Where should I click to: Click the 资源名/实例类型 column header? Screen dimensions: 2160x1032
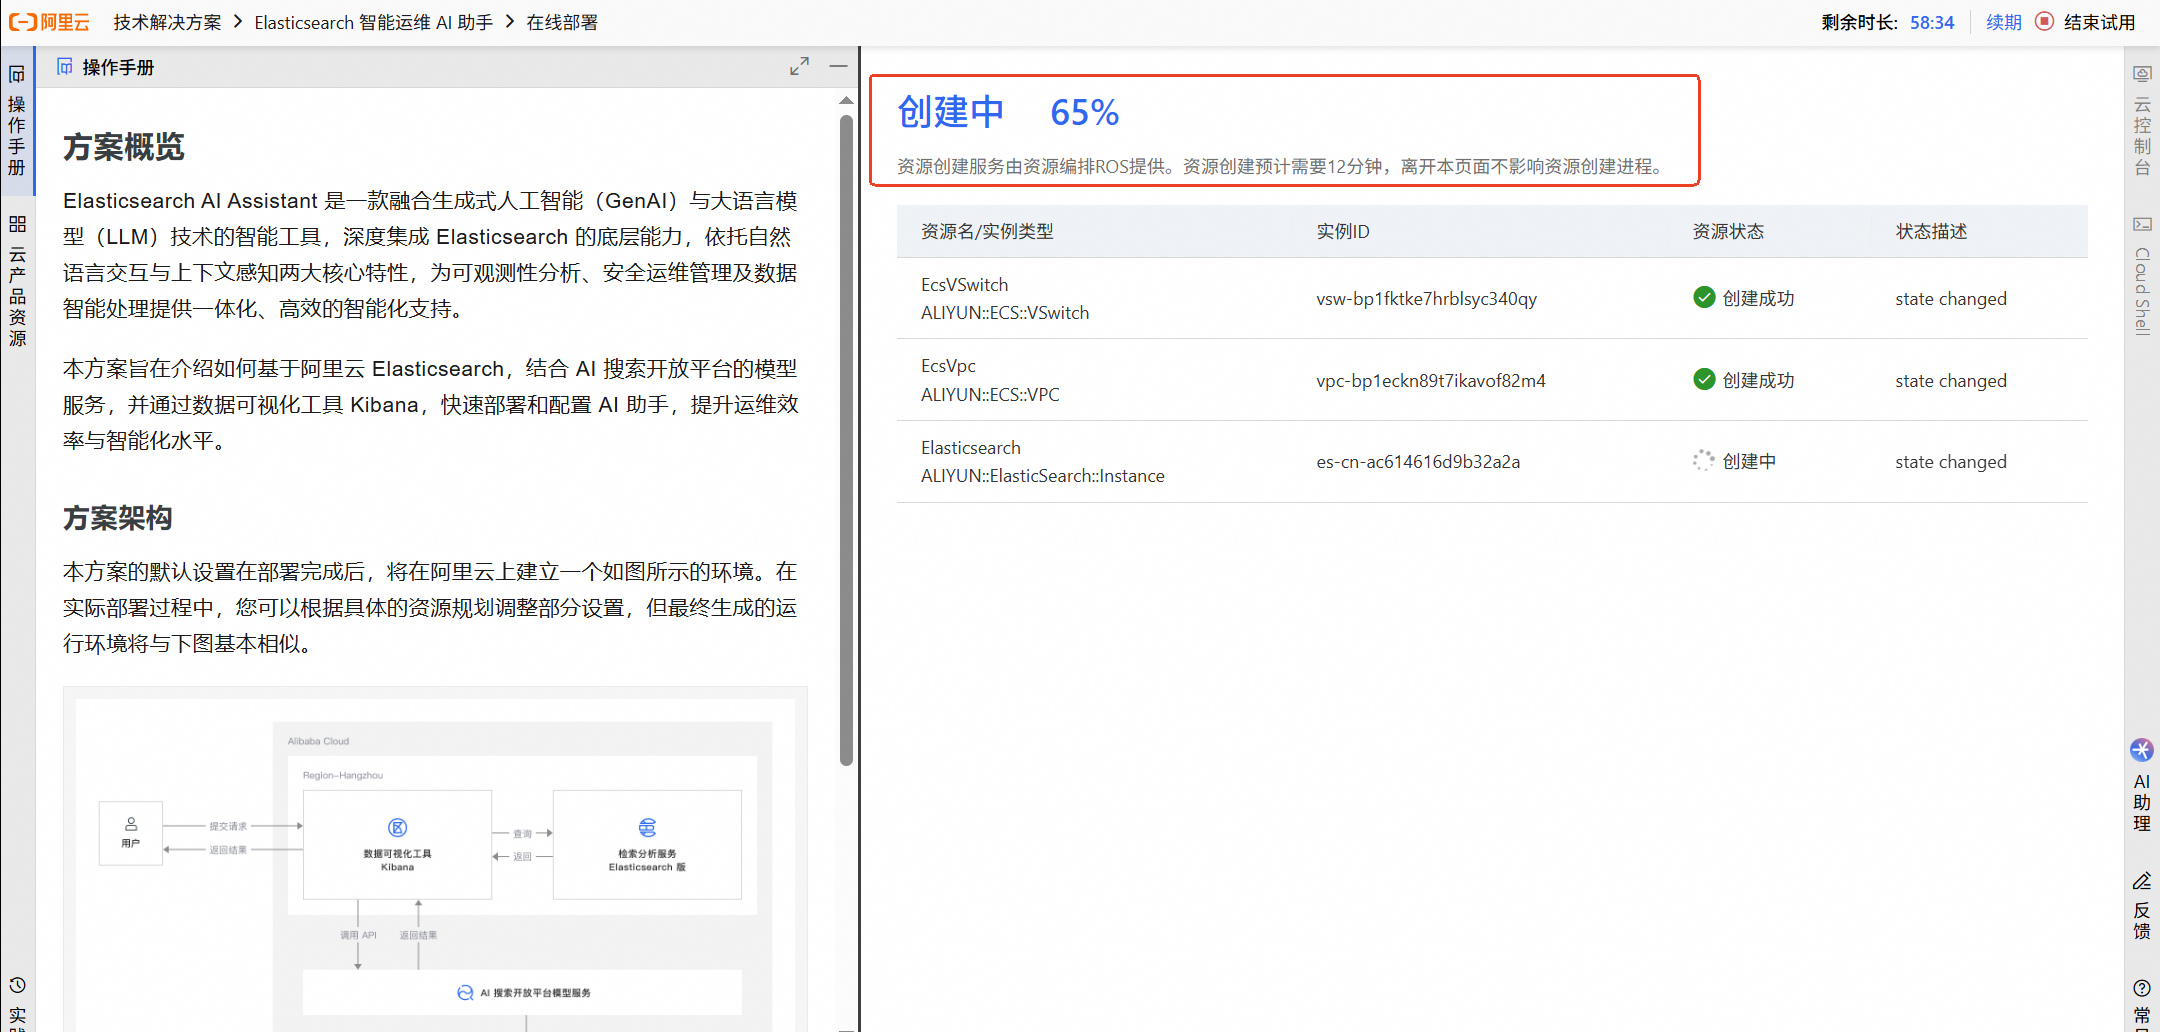tap(987, 232)
